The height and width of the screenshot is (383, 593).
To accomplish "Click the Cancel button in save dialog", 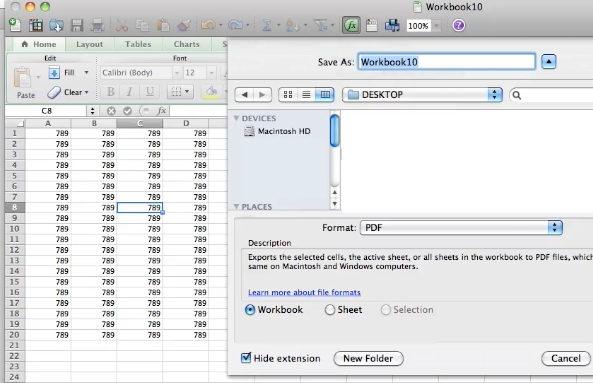I will click(566, 358).
